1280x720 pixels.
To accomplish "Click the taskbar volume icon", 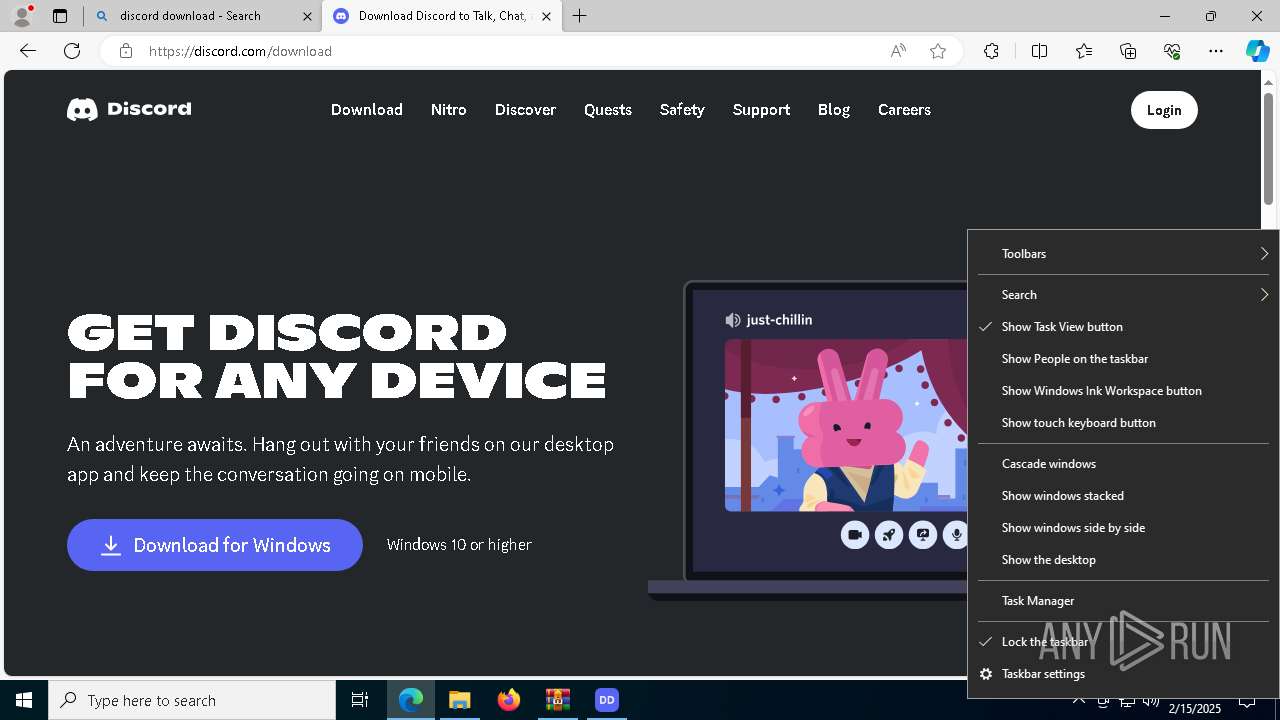I will point(1151,700).
